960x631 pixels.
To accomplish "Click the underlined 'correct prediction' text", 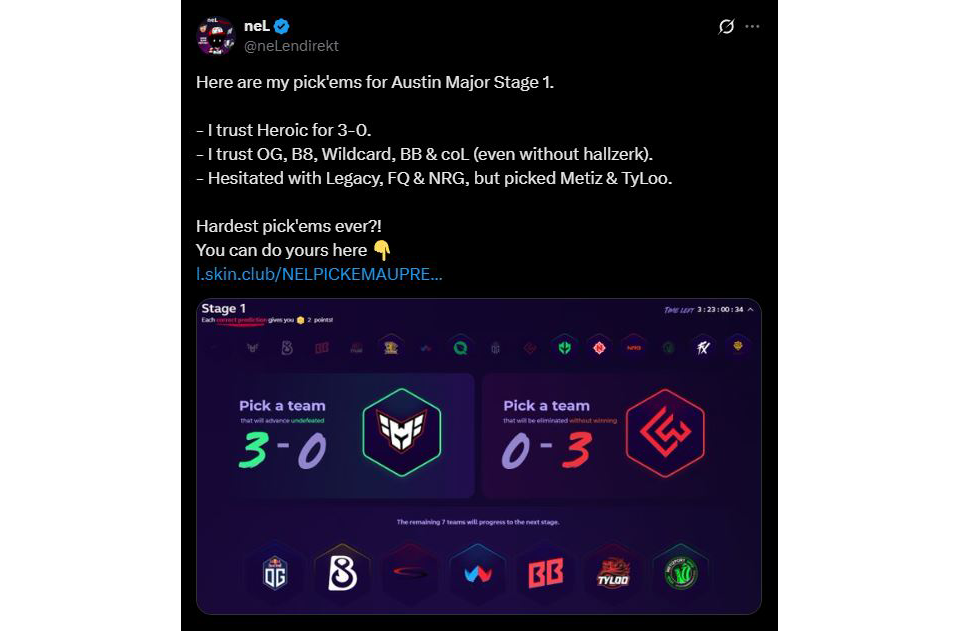I will point(242,320).
